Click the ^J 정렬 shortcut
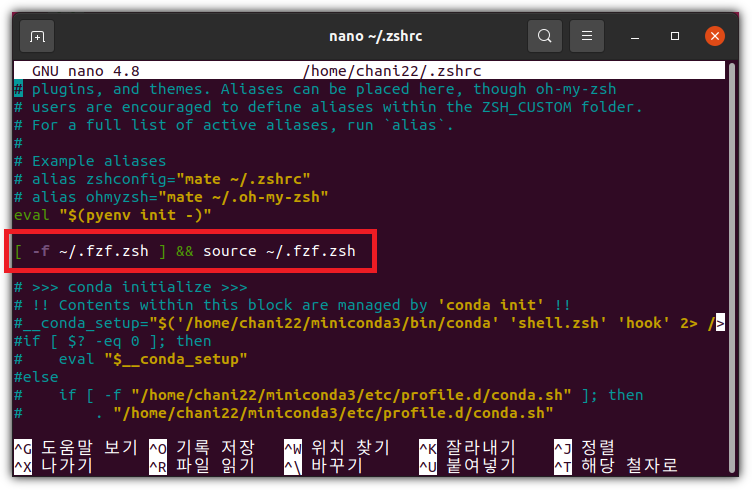 585,447
